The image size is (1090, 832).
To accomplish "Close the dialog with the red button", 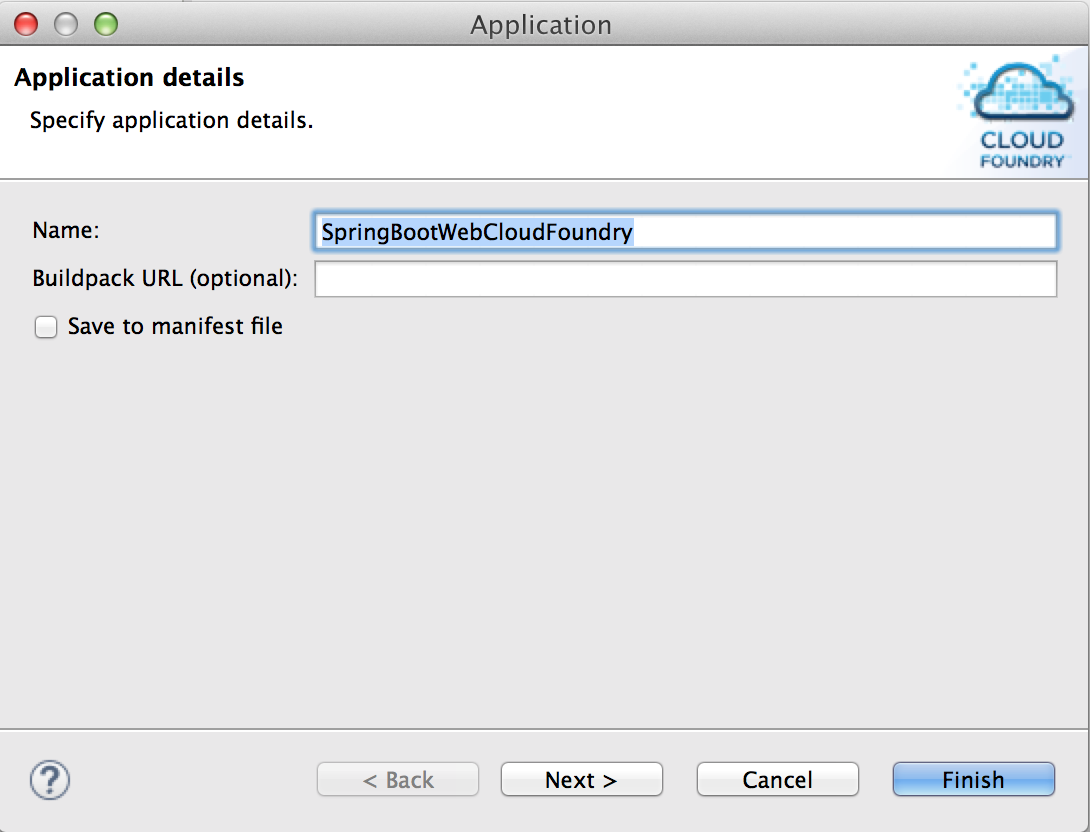I will click(27, 24).
